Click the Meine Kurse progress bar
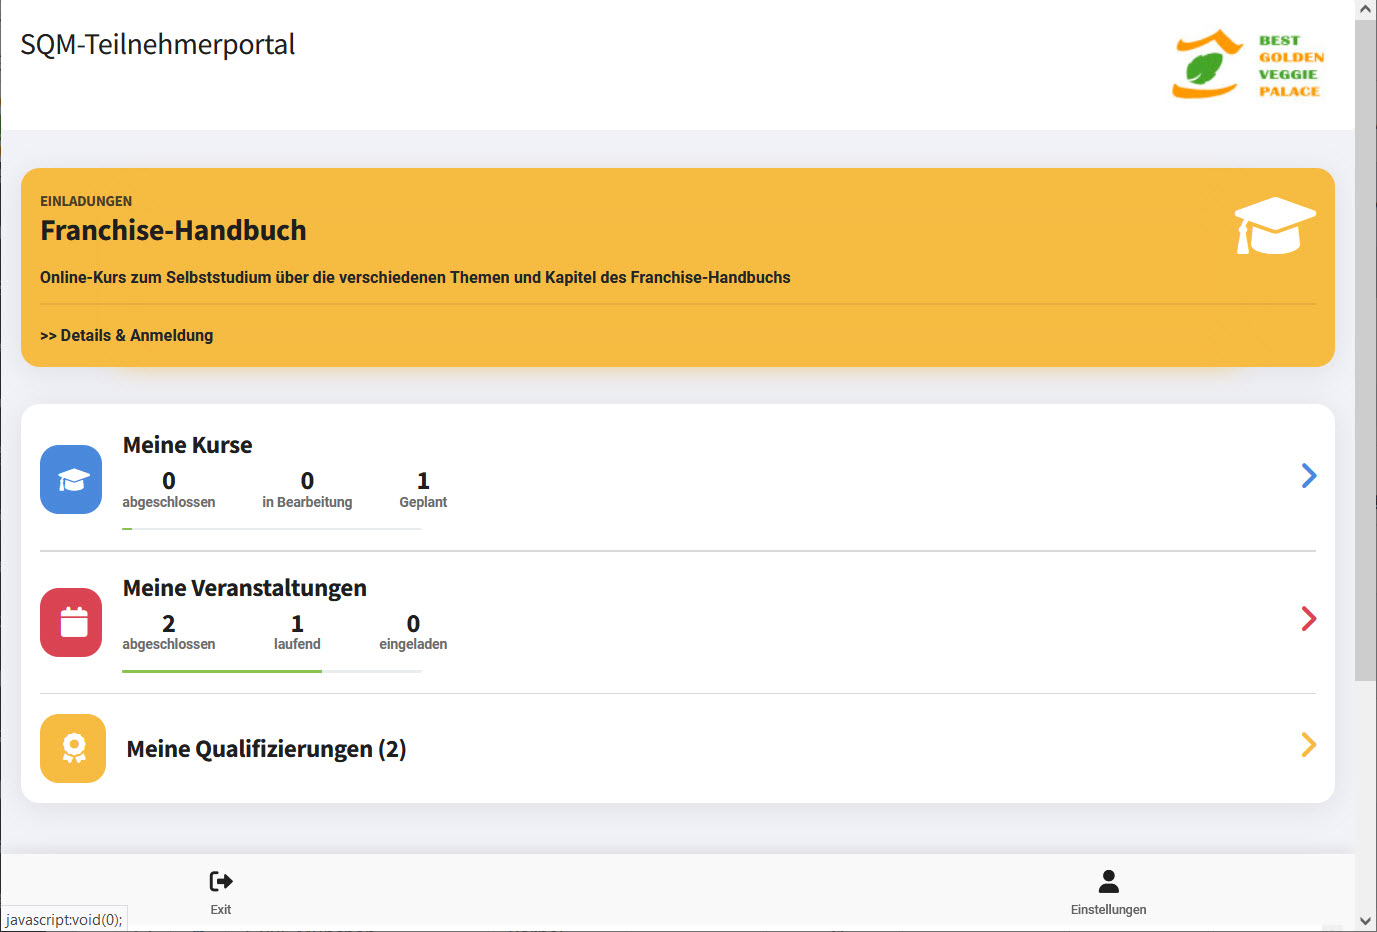The width and height of the screenshot is (1377, 932). click(271, 529)
